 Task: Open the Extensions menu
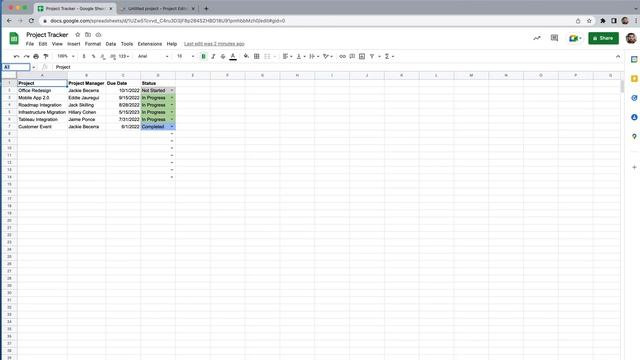[x=149, y=44]
